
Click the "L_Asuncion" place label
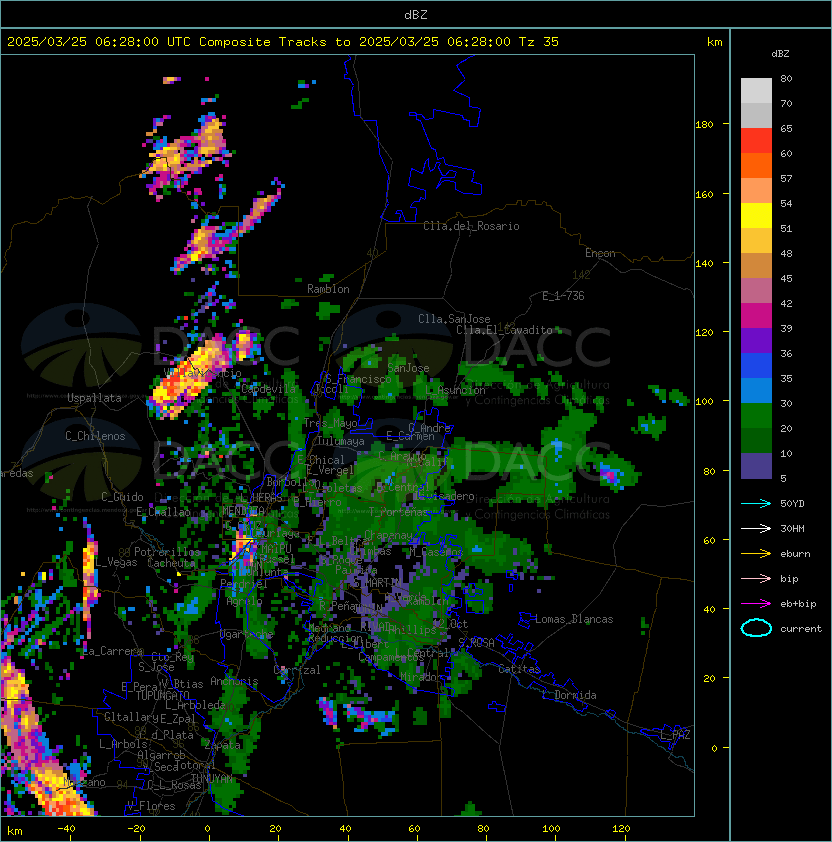pyautogui.click(x=455, y=390)
